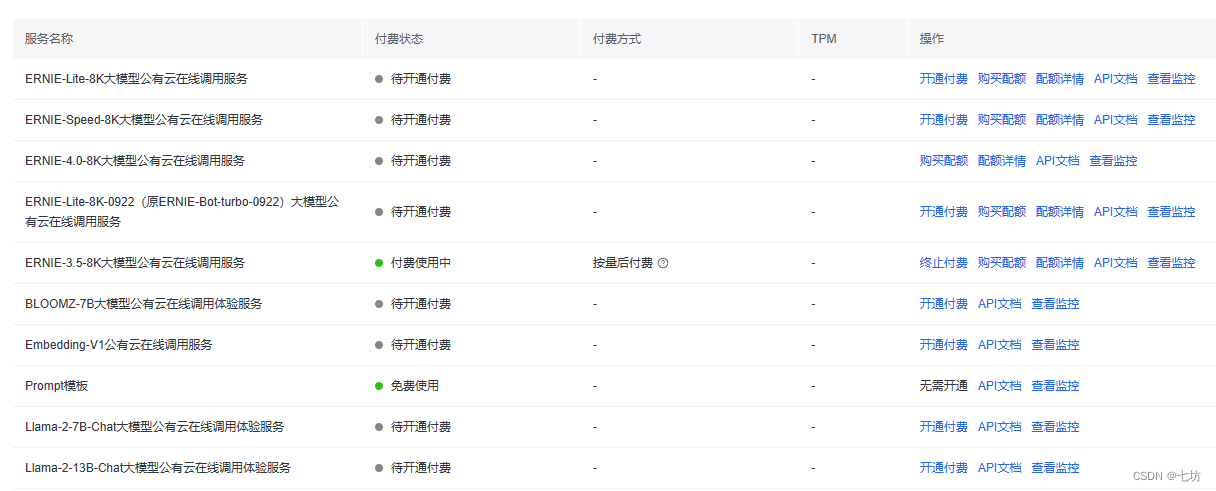
Task: Click the 按量后付费 payment method text
Action: (622, 263)
